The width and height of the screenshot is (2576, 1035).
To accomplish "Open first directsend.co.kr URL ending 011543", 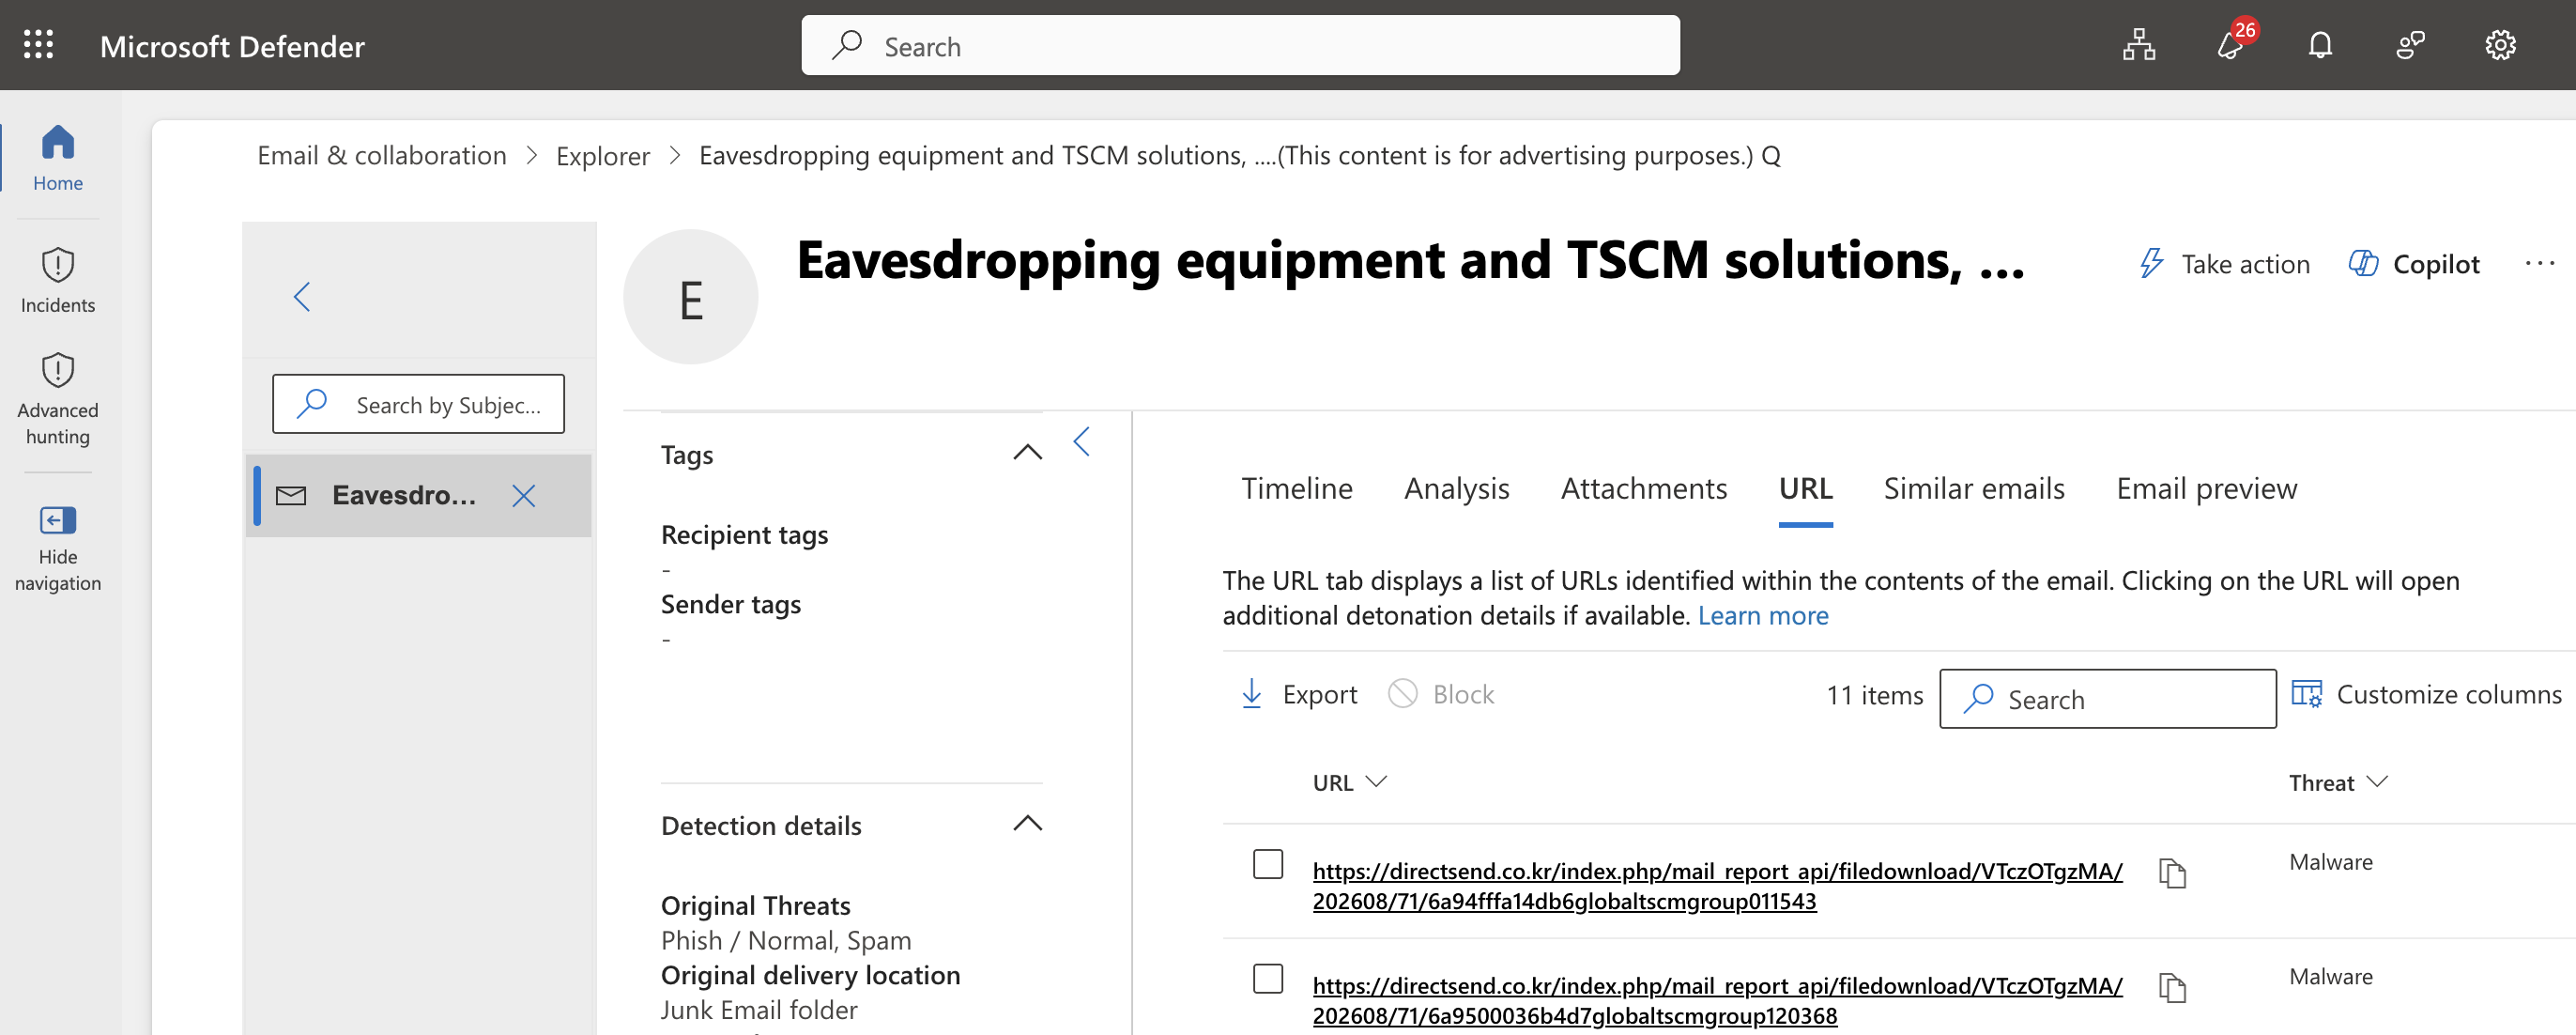I will (1717, 886).
